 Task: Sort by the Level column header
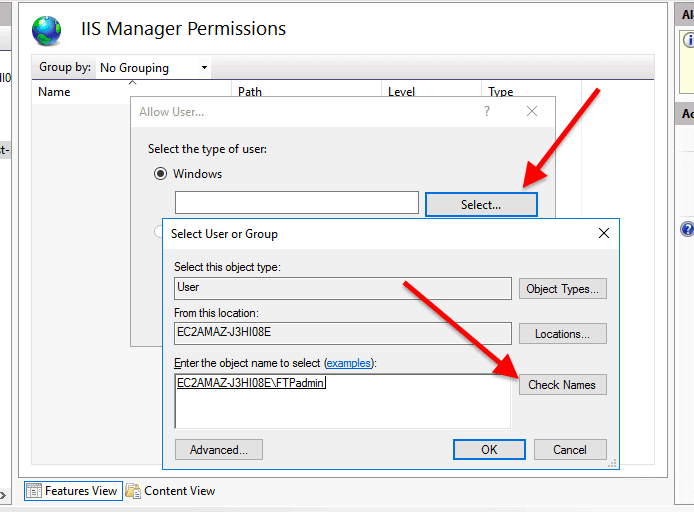click(401, 92)
